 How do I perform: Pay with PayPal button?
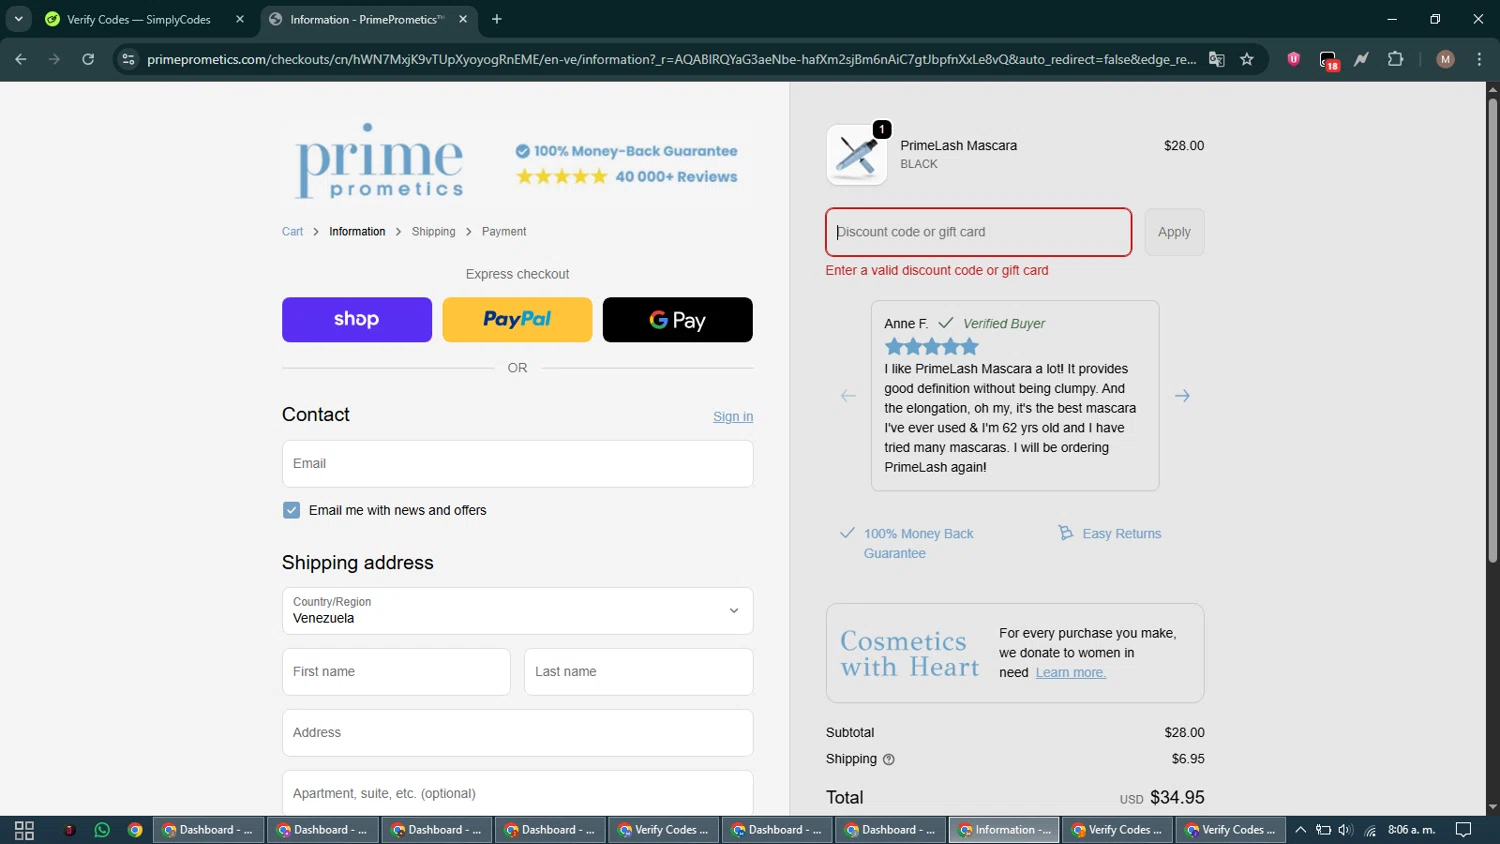[x=517, y=320]
